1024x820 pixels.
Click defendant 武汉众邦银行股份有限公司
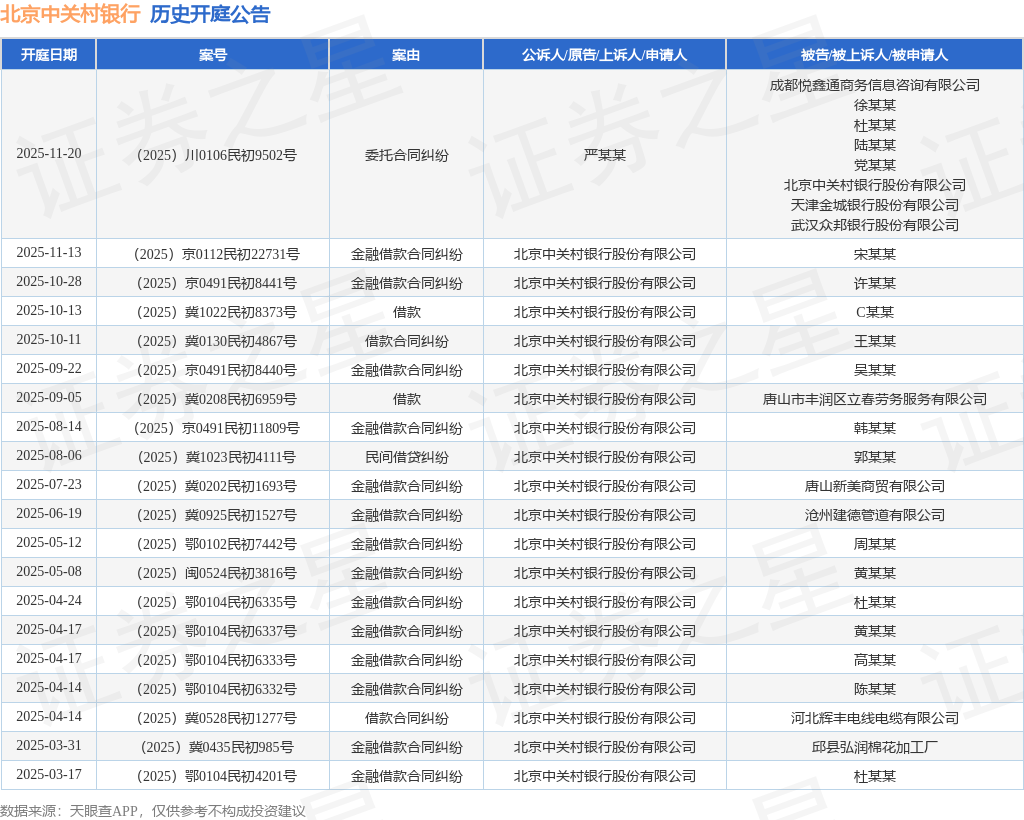tap(874, 225)
